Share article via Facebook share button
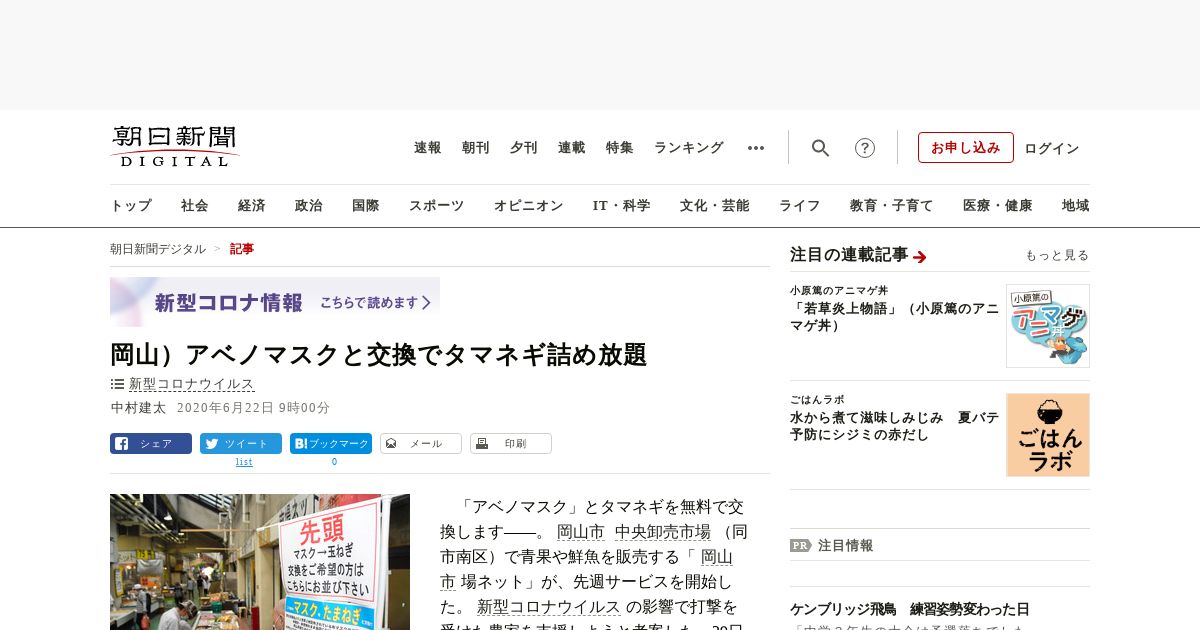Image resolution: width=1200 pixels, height=630 pixels. [x=151, y=444]
